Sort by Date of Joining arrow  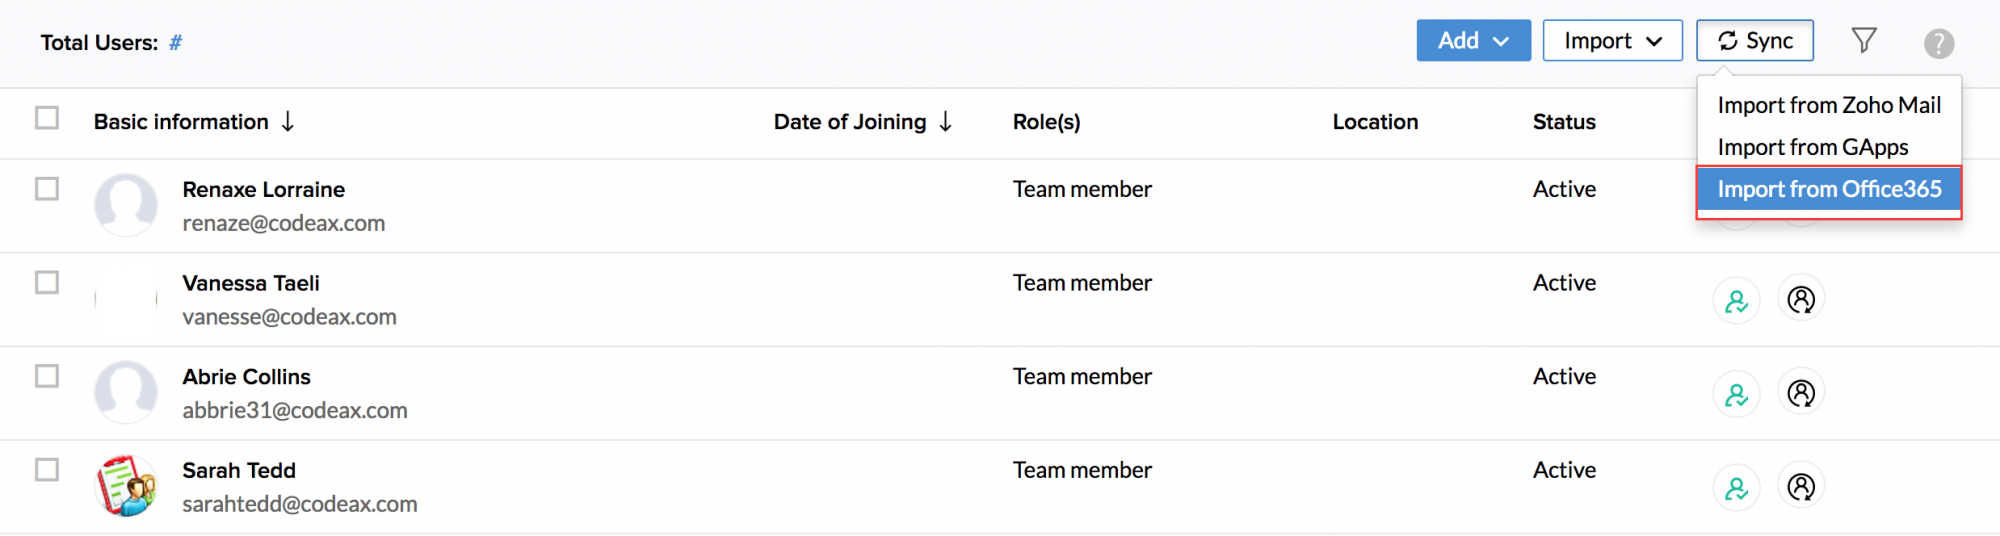point(946,122)
